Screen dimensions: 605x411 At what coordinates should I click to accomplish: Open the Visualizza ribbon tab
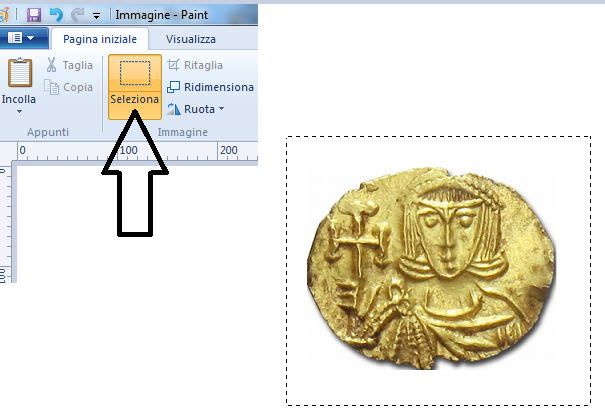coord(191,39)
